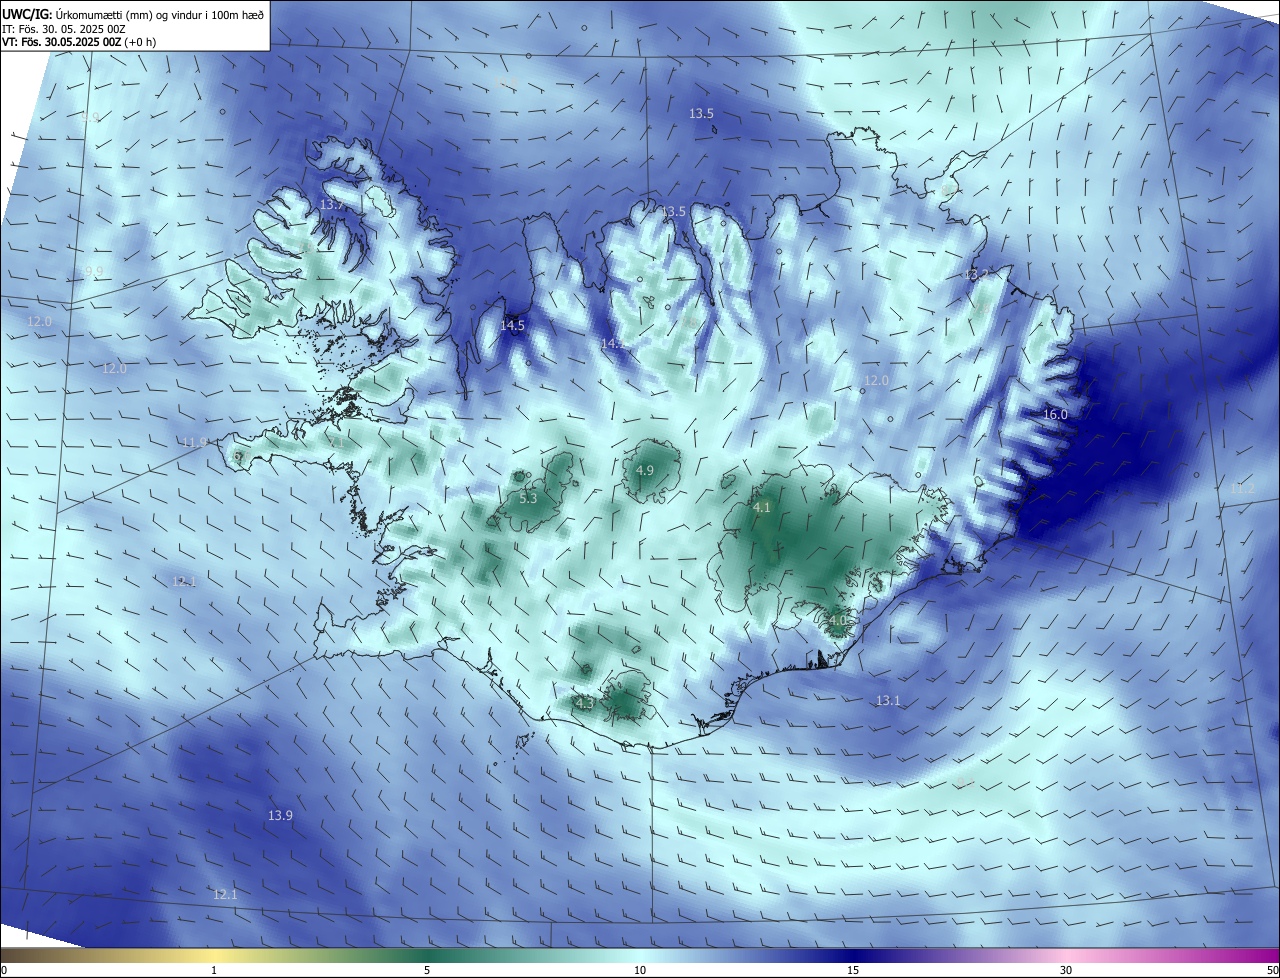Click the 1 tick label on the color scale

pos(214,970)
